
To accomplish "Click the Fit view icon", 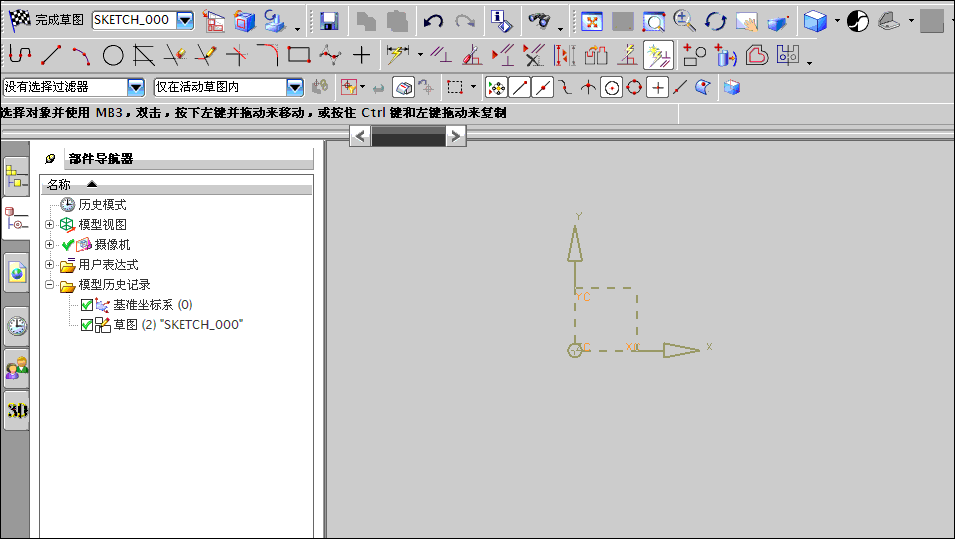I will 591,22.
